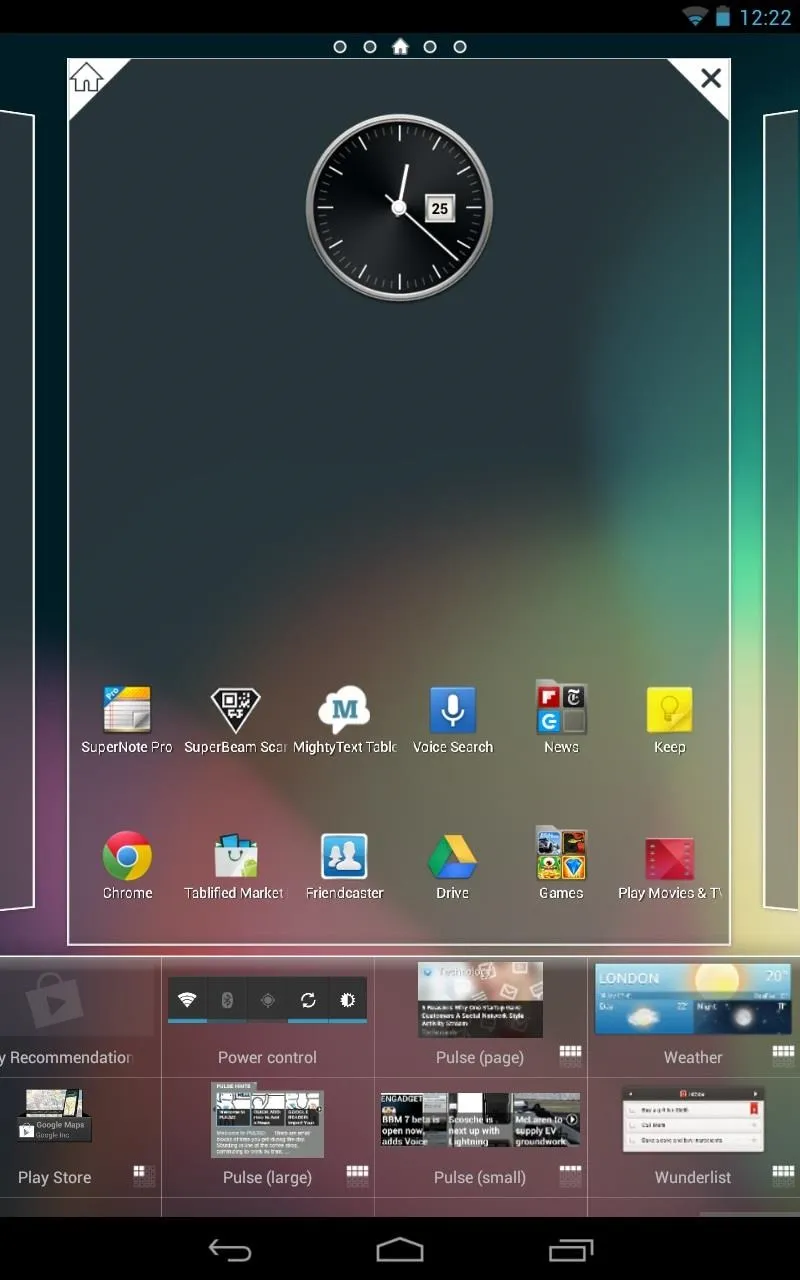Choose the Pulse (page) widget thumbnail

point(480,1000)
